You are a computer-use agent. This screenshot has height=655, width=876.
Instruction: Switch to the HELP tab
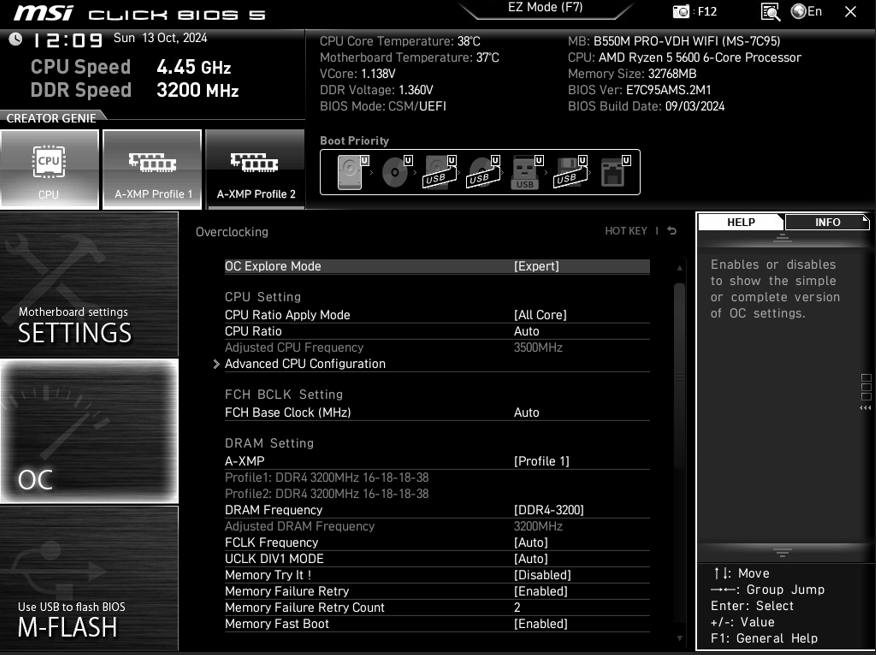tap(741, 222)
